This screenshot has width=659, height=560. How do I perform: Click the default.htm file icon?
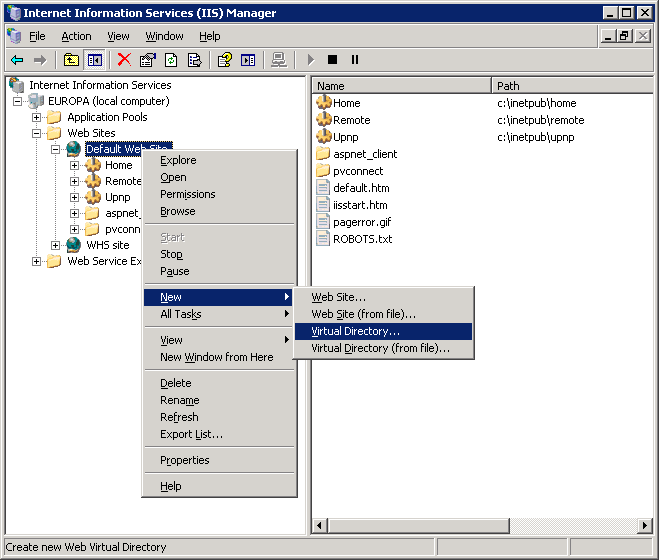tap(323, 188)
